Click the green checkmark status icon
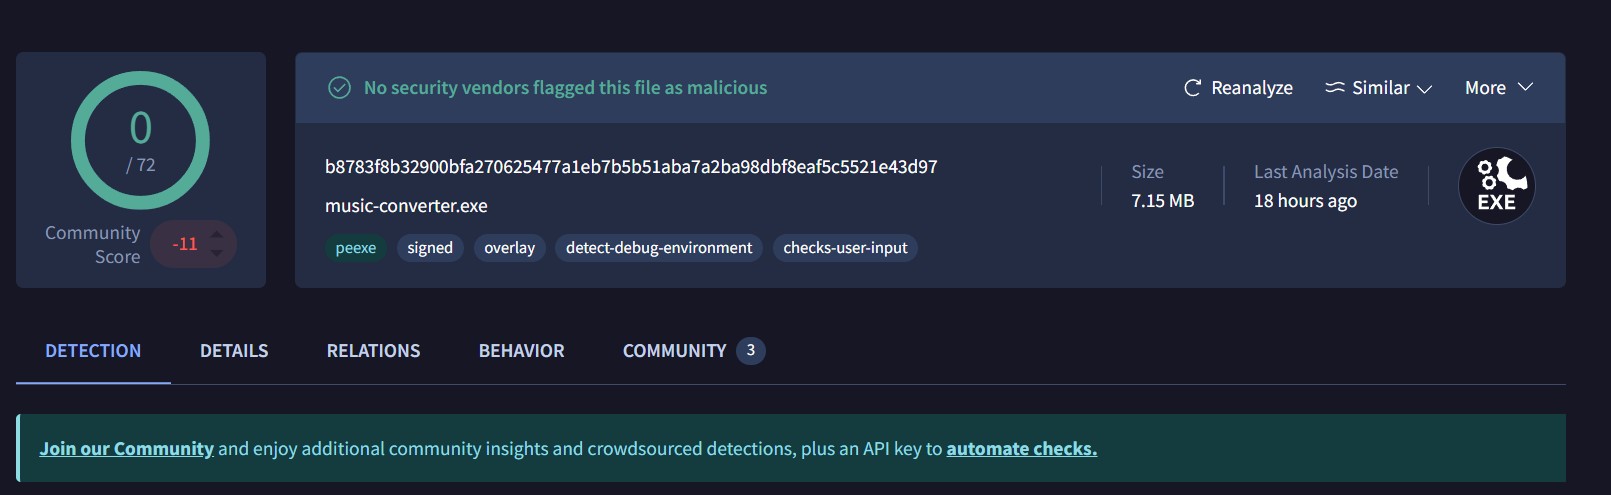The width and height of the screenshot is (1611, 495). [x=340, y=88]
